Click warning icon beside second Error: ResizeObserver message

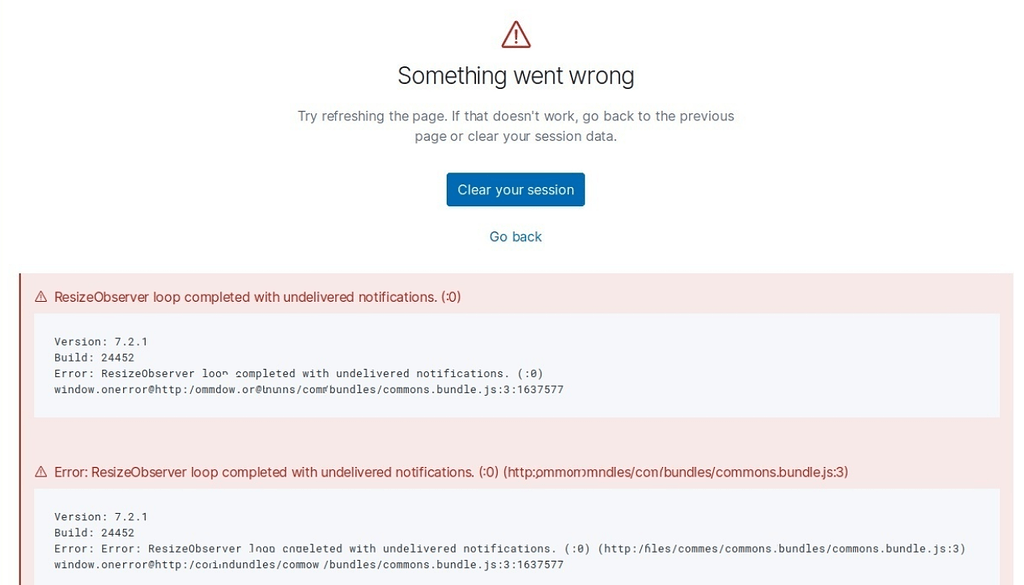(x=40, y=471)
